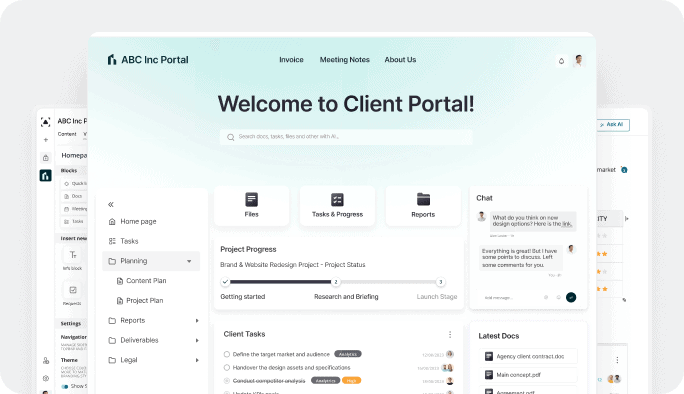Open the Tasks & Progress card

coord(337,206)
